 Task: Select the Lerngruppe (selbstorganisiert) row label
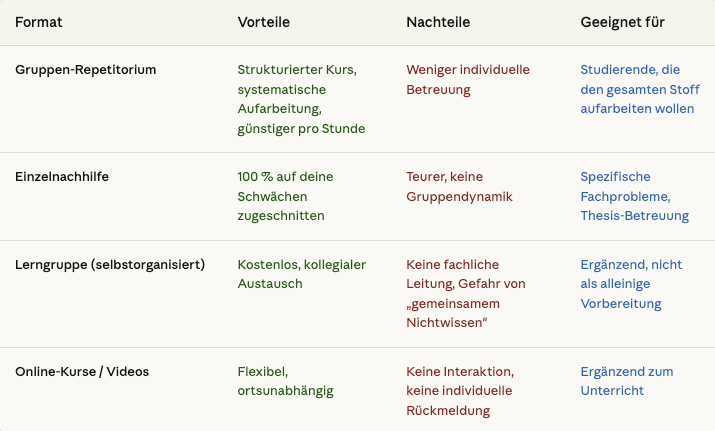coord(110,265)
